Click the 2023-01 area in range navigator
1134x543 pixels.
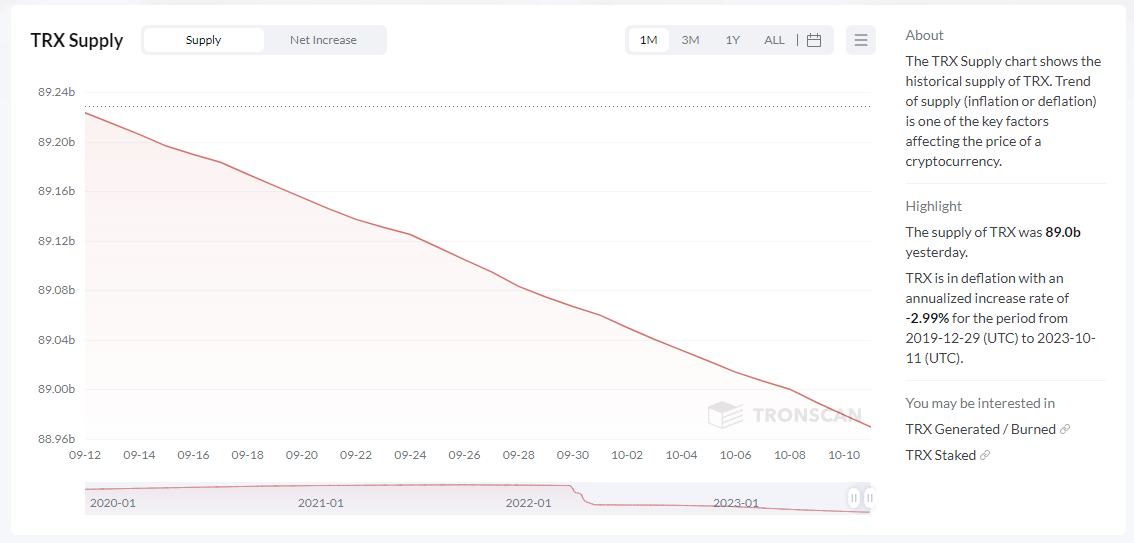point(736,503)
